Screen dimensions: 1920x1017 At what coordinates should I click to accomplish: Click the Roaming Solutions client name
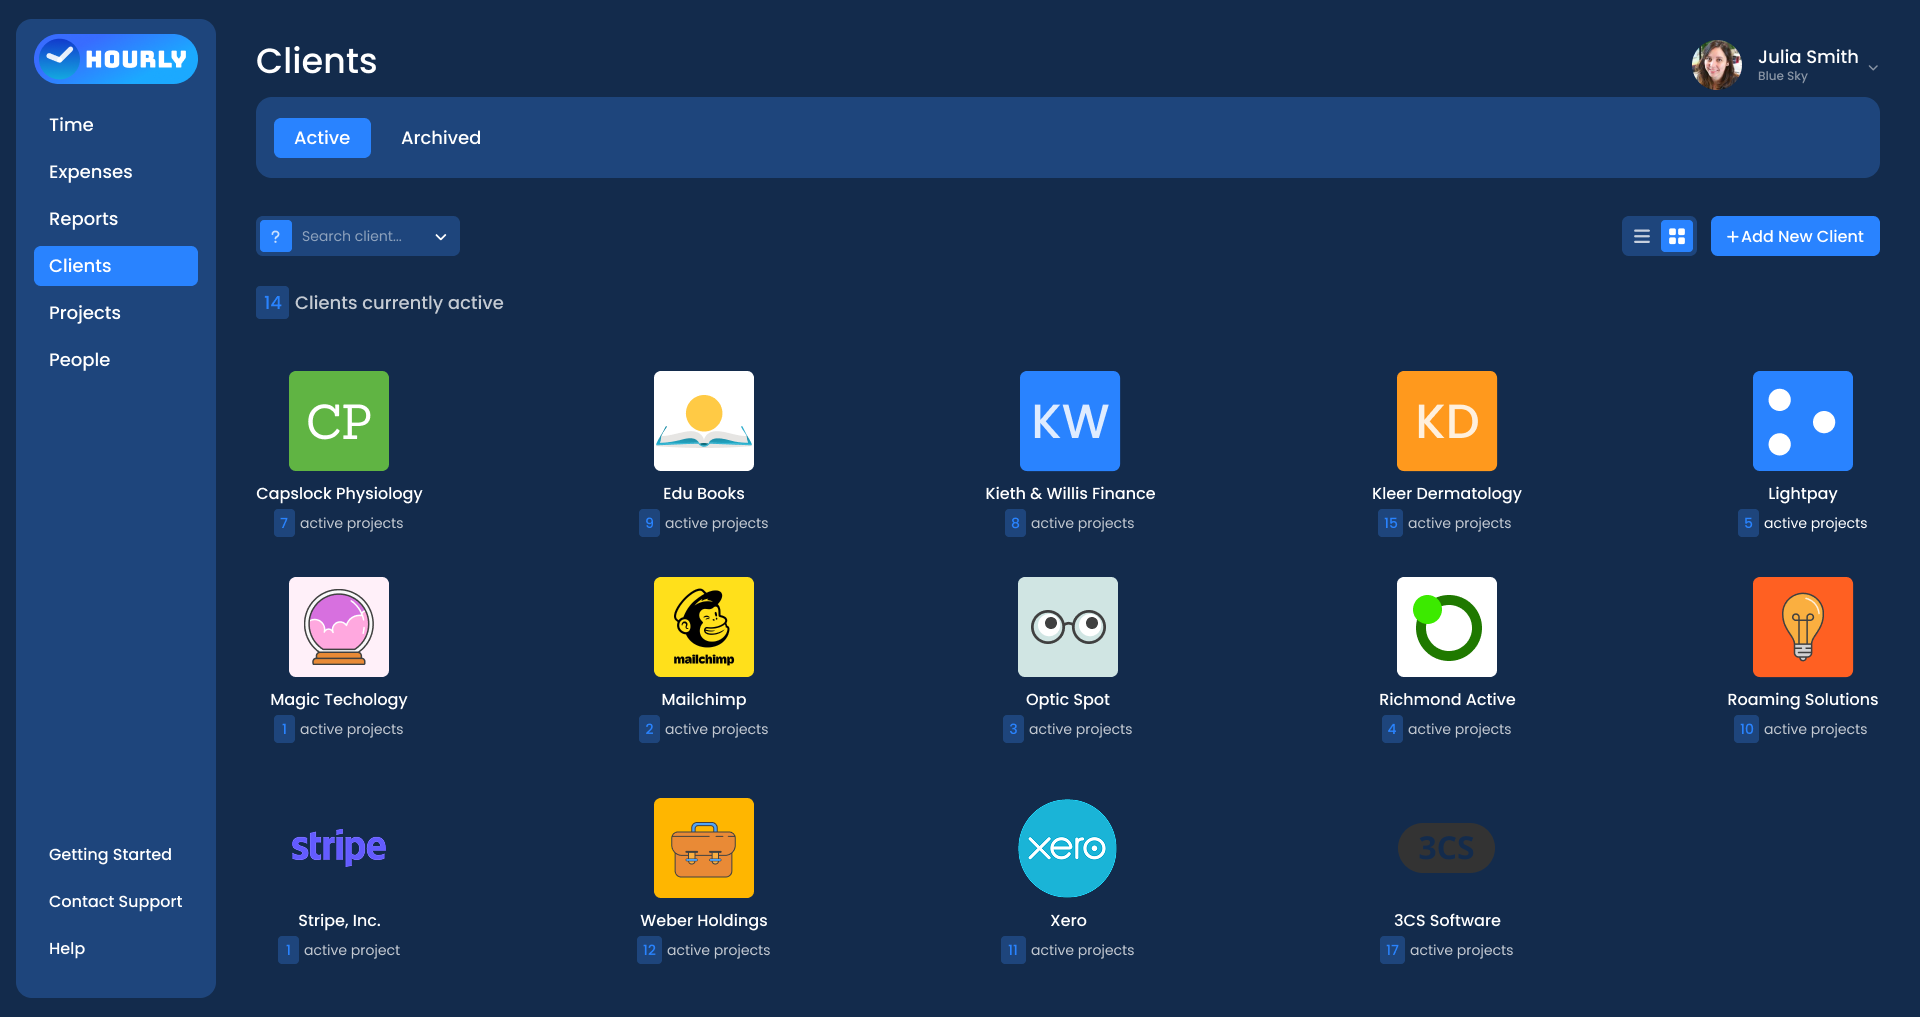pyautogui.click(x=1803, y=699)
